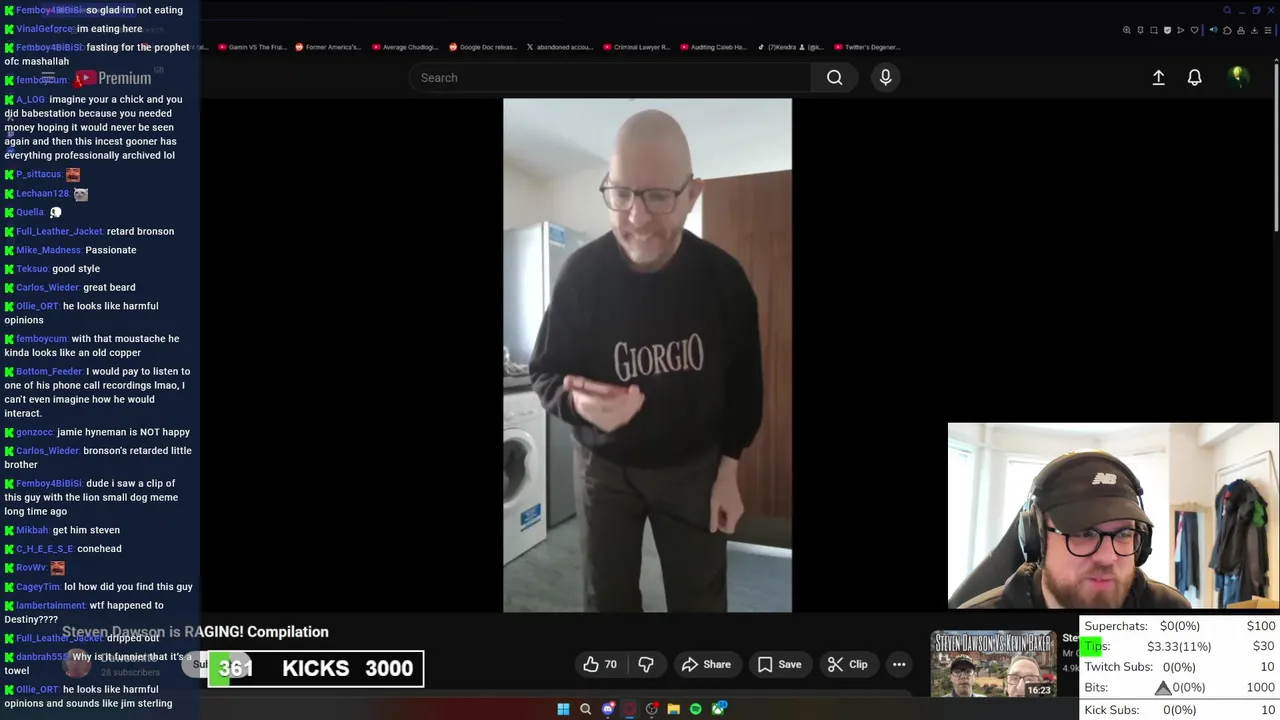Switch to 'Google Doc releas...' tab
This screenshot has height=720, width=1280.
[x=482, y=47]
